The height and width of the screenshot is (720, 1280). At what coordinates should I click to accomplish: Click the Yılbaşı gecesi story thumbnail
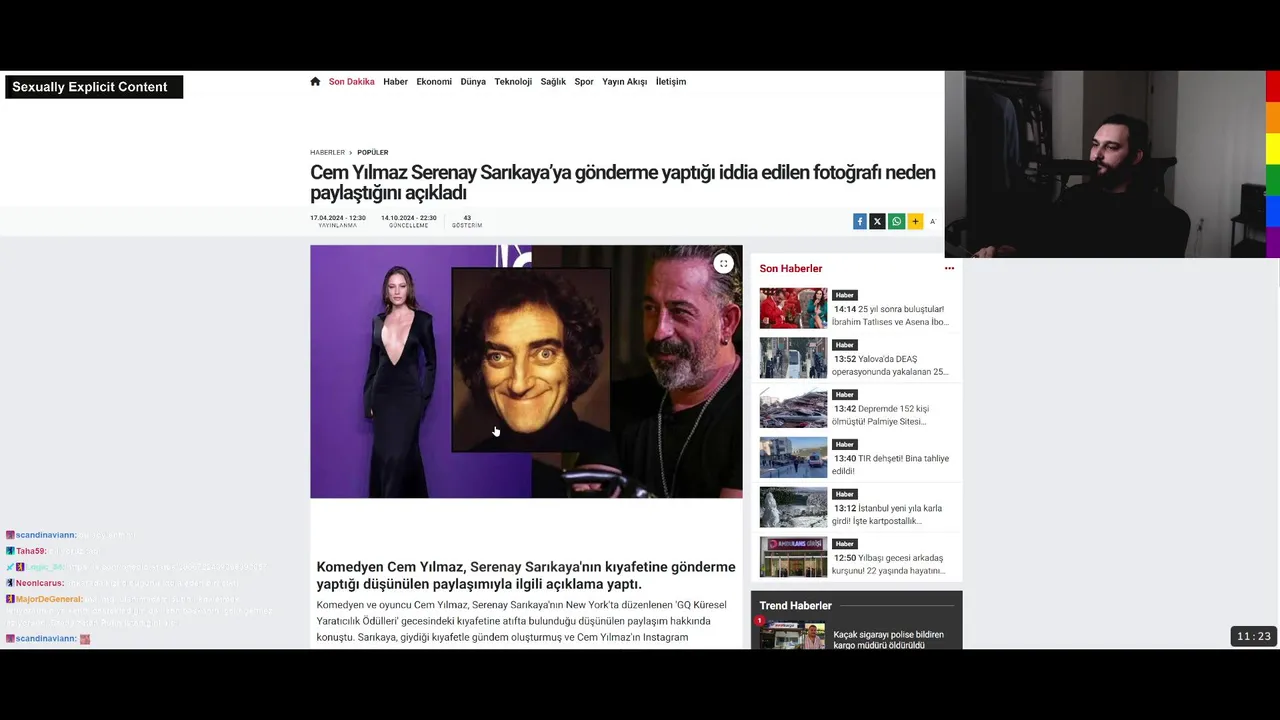point(793,557)
